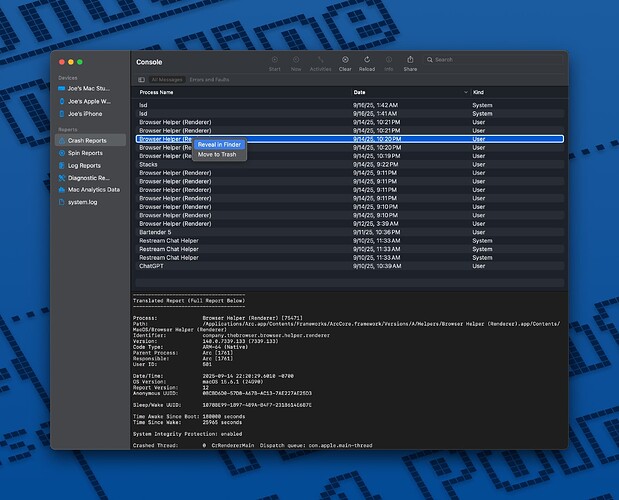This screenshot has width=619, height=500.
Task: Open Log Reports in sidebar
Action: coord(84,165)
